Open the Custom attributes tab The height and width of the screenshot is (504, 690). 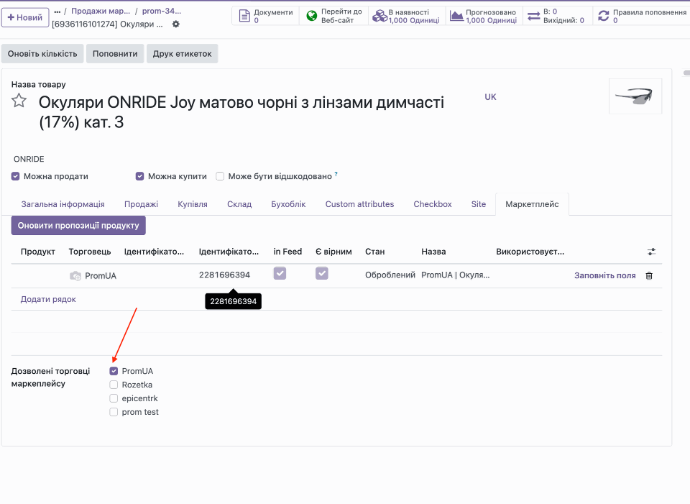[360, 204]
